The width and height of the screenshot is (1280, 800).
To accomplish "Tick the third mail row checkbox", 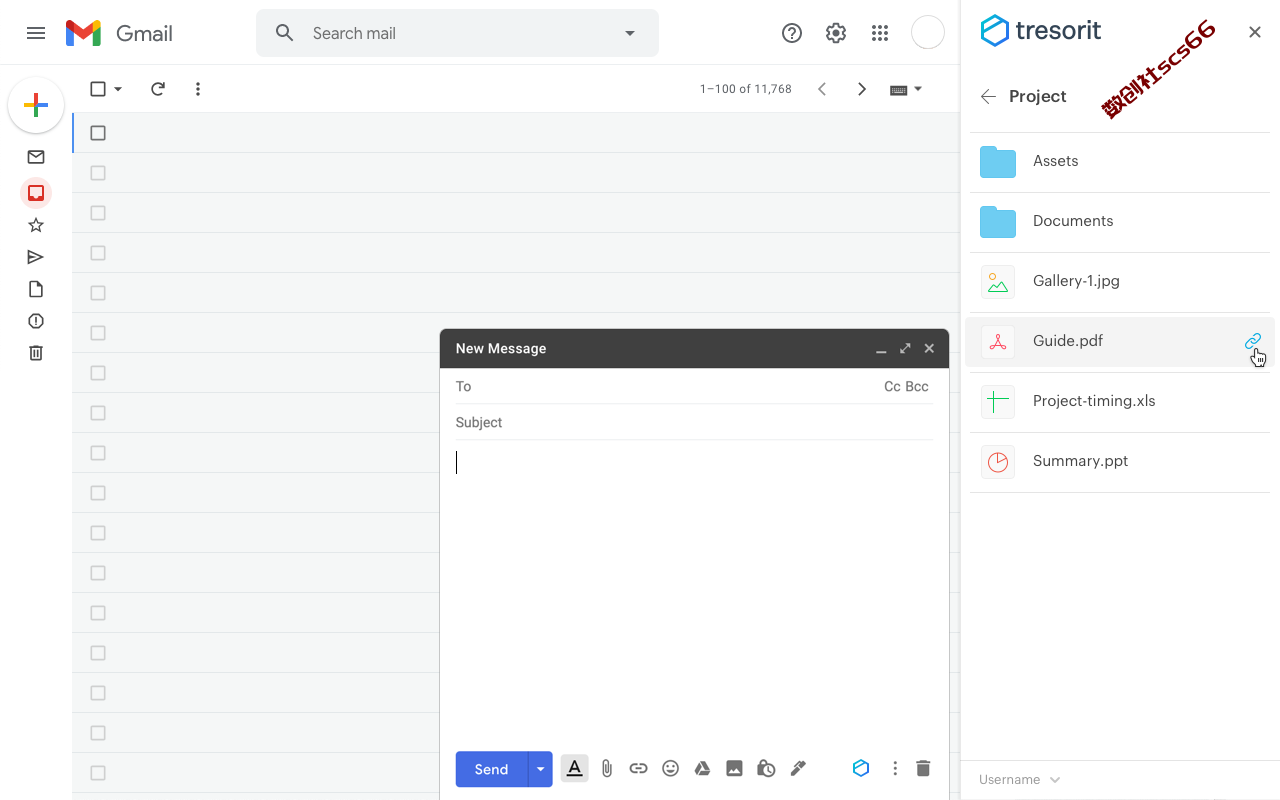I will click(x=98, y=213).
